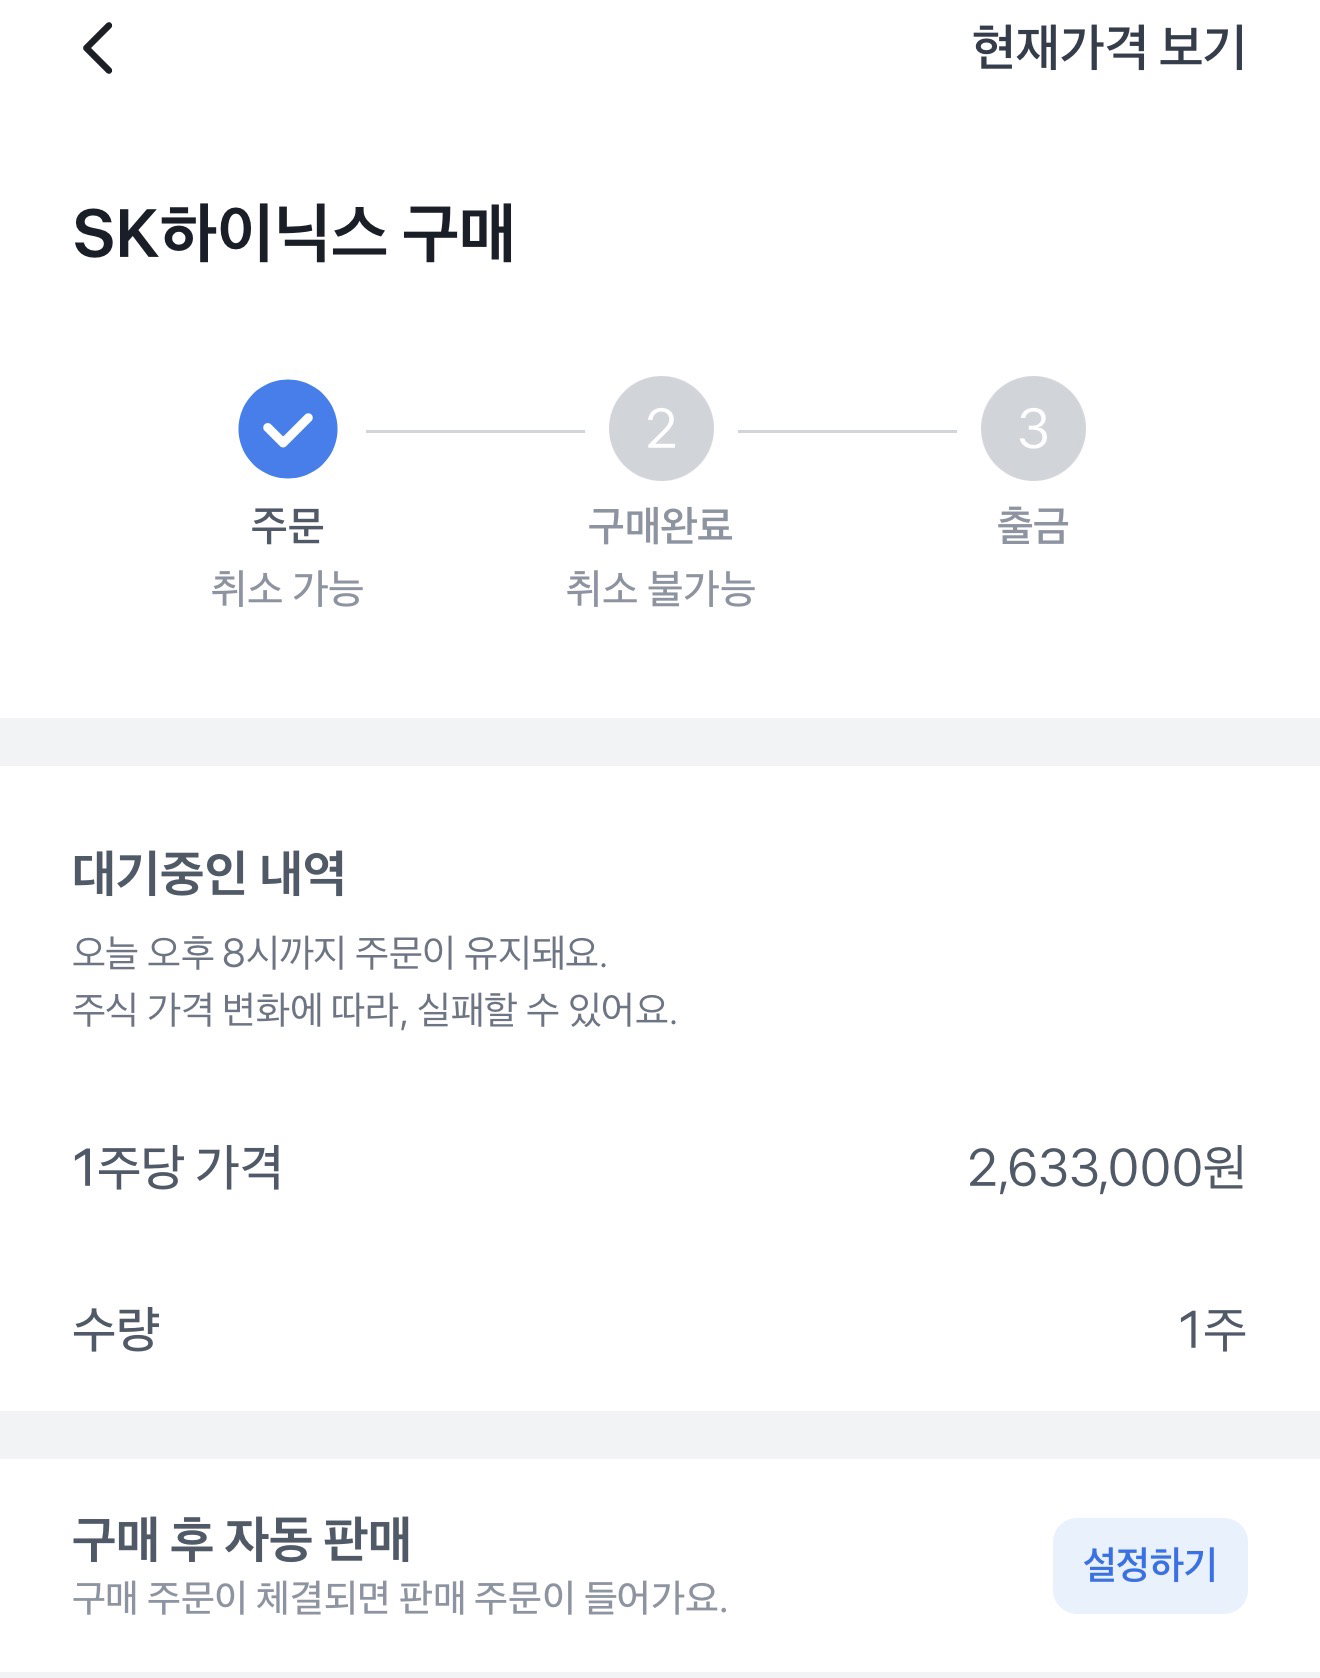Tap the 2,633,000원 price value
1320x1678 pixels.
pyautogui.click(x=1106, y=1167)
